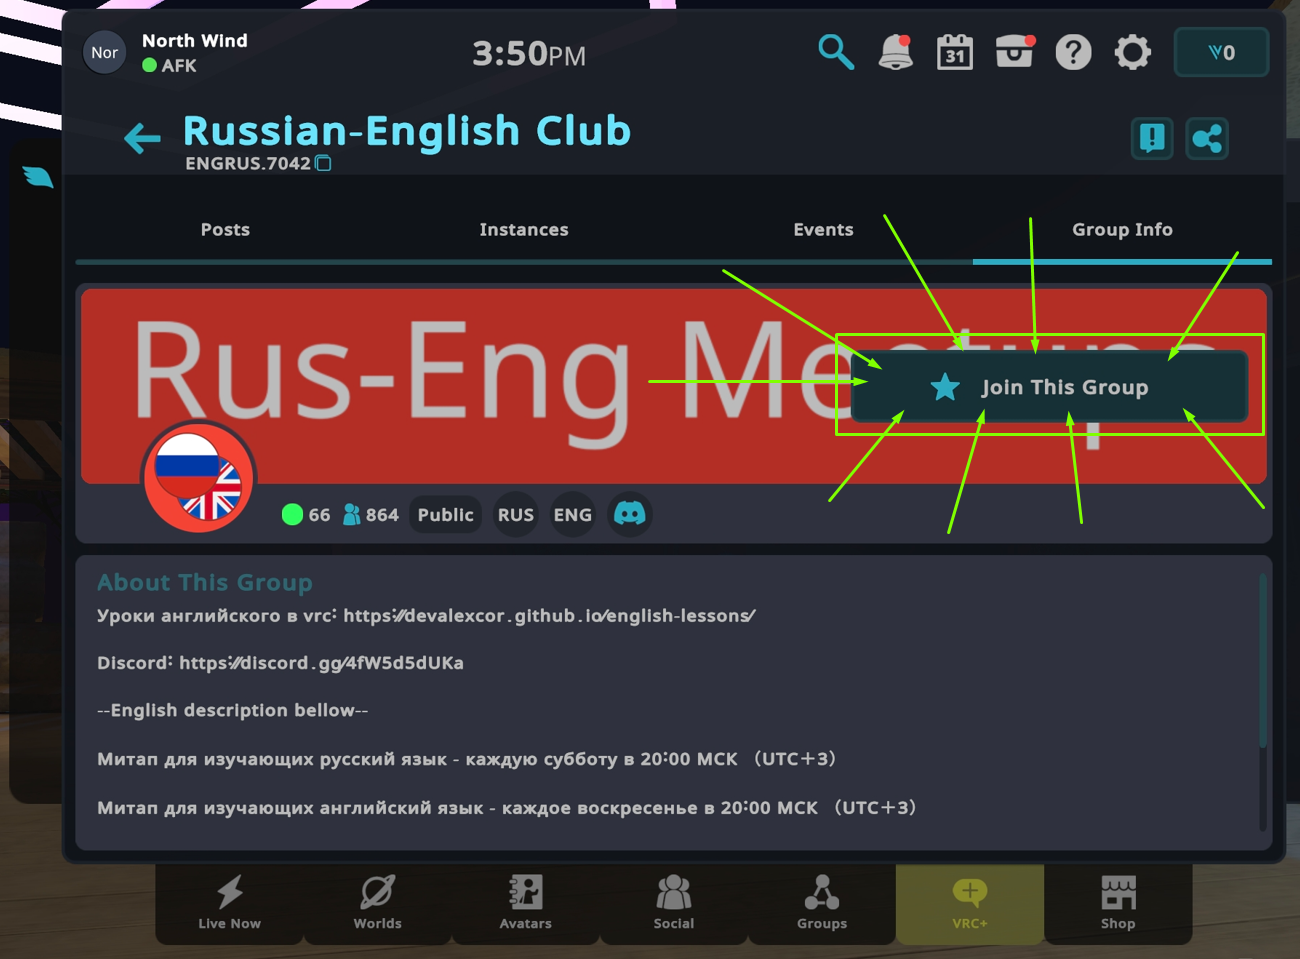This screenshot has width=1300, height=959.
Task: Open the Avatars menu
Action: coord(525,903)
